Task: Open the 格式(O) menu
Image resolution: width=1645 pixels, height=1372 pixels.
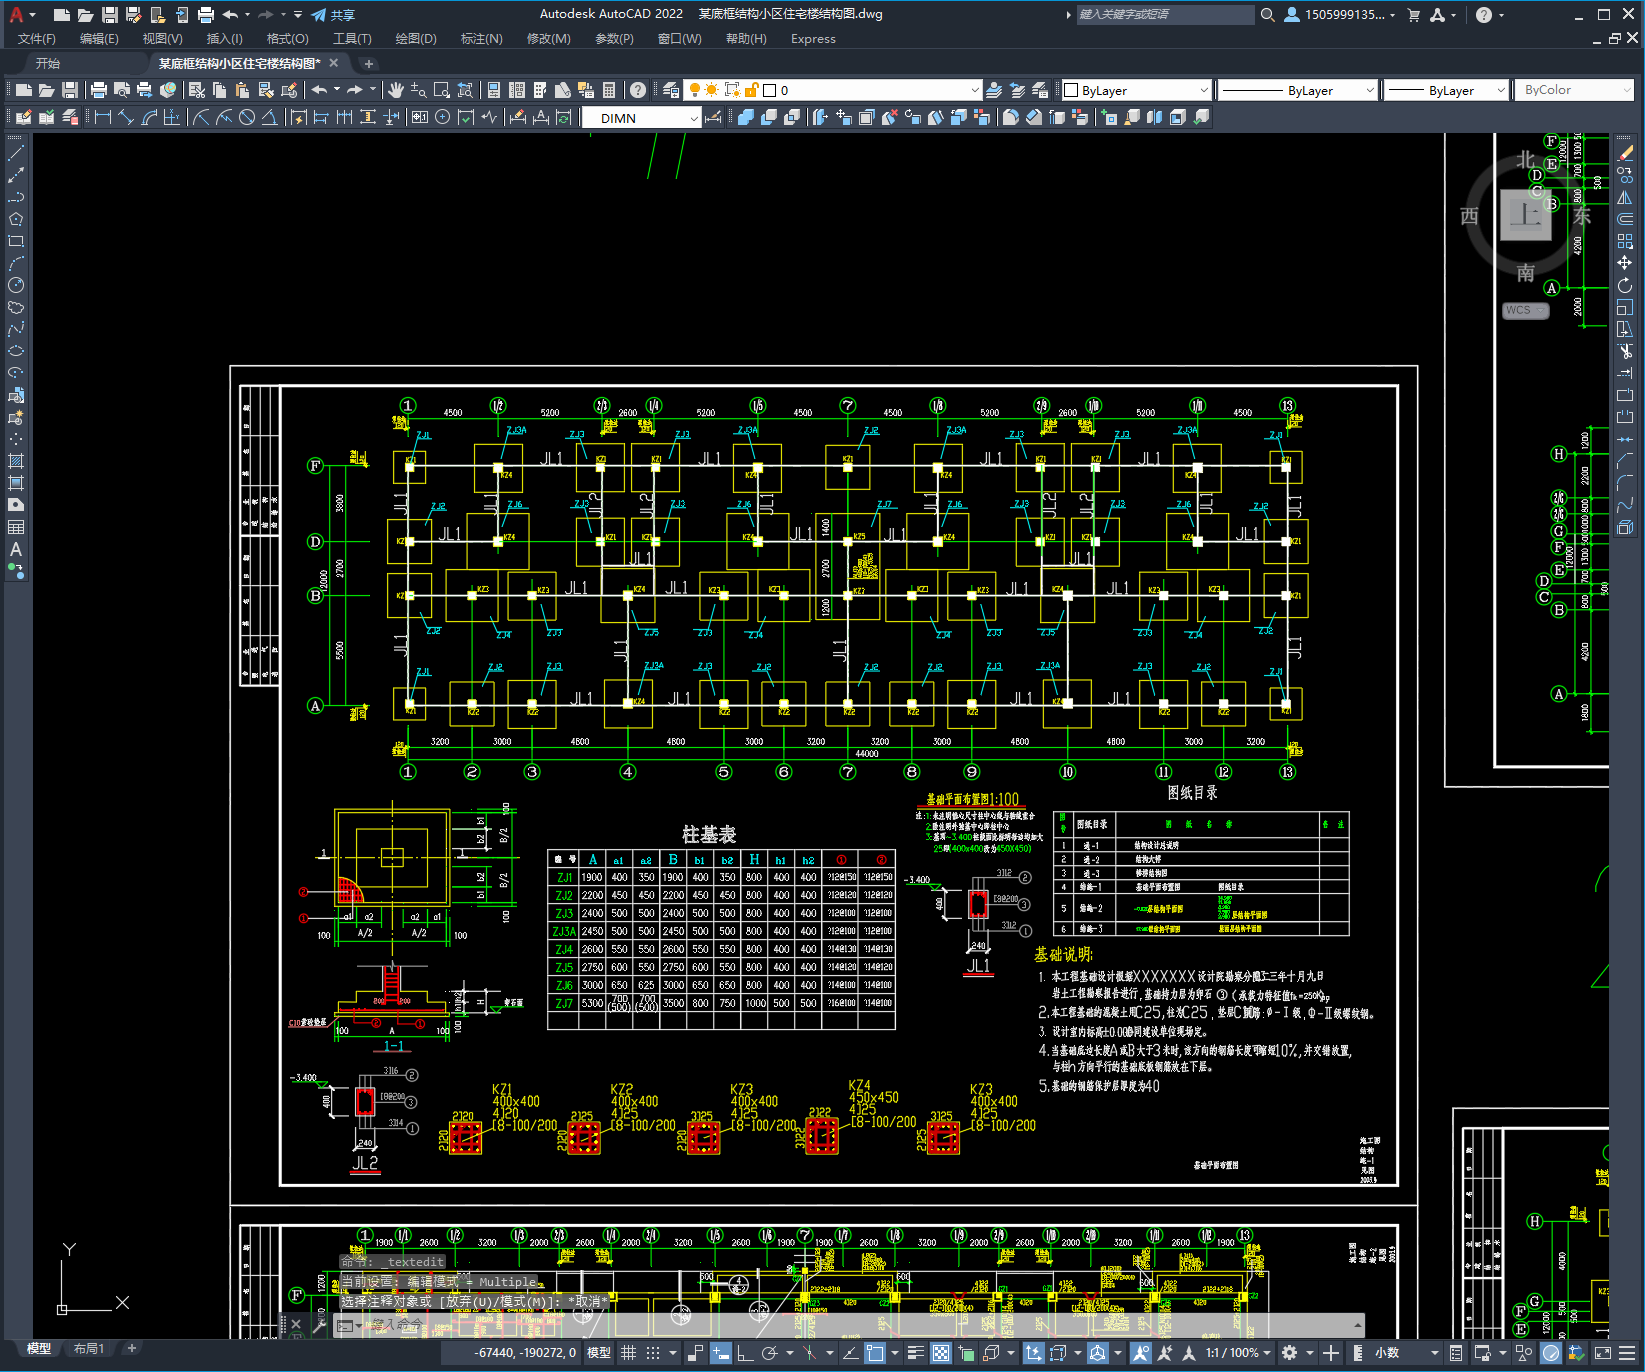Action: (x=288, y=39)
